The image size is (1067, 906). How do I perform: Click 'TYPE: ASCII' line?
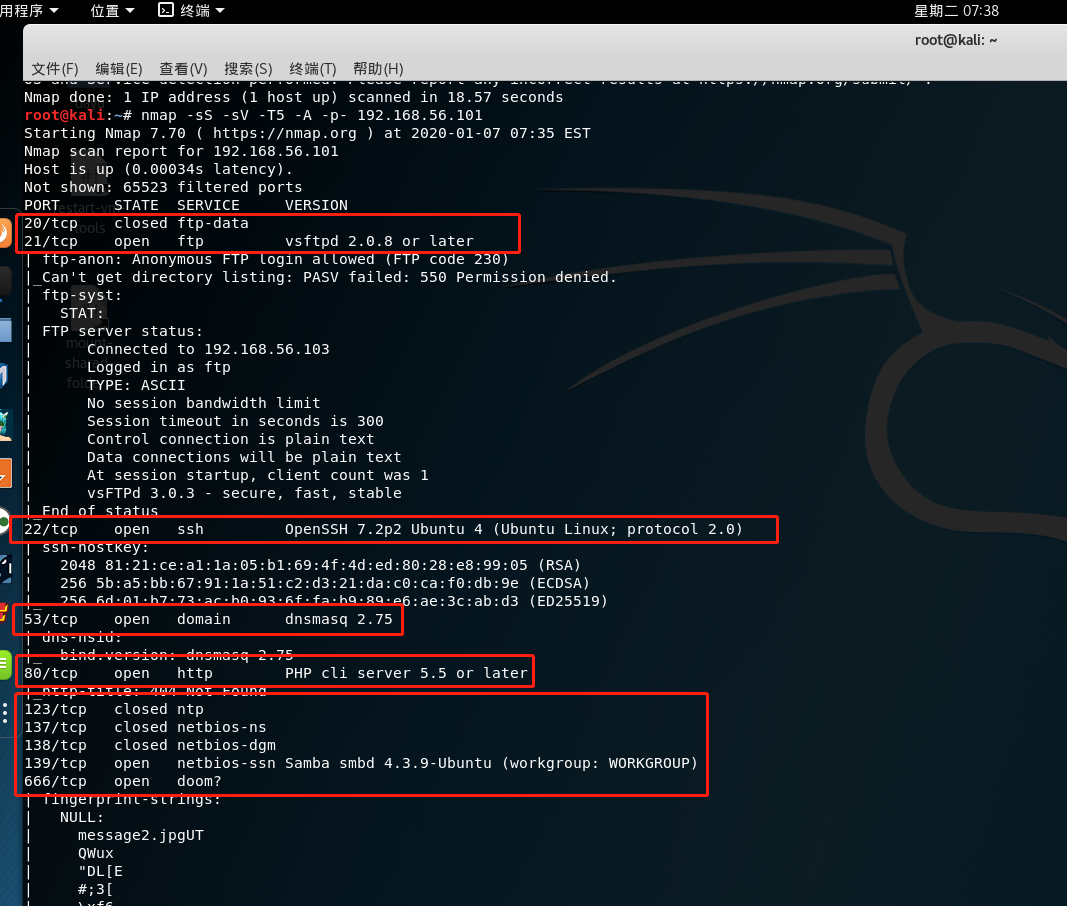point(136,385)
